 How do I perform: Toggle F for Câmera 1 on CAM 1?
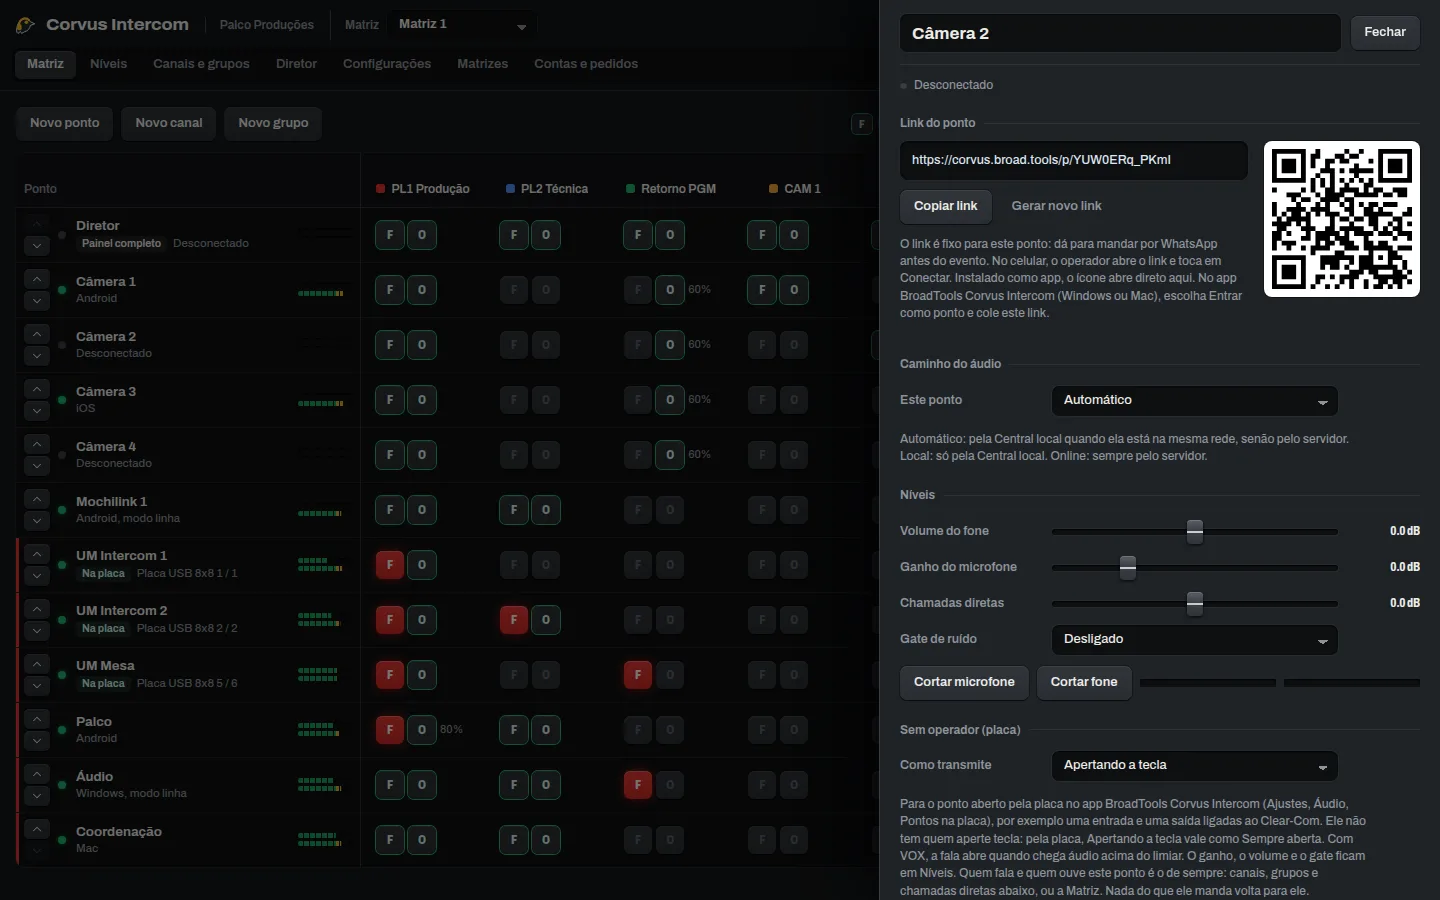point(762,290)
